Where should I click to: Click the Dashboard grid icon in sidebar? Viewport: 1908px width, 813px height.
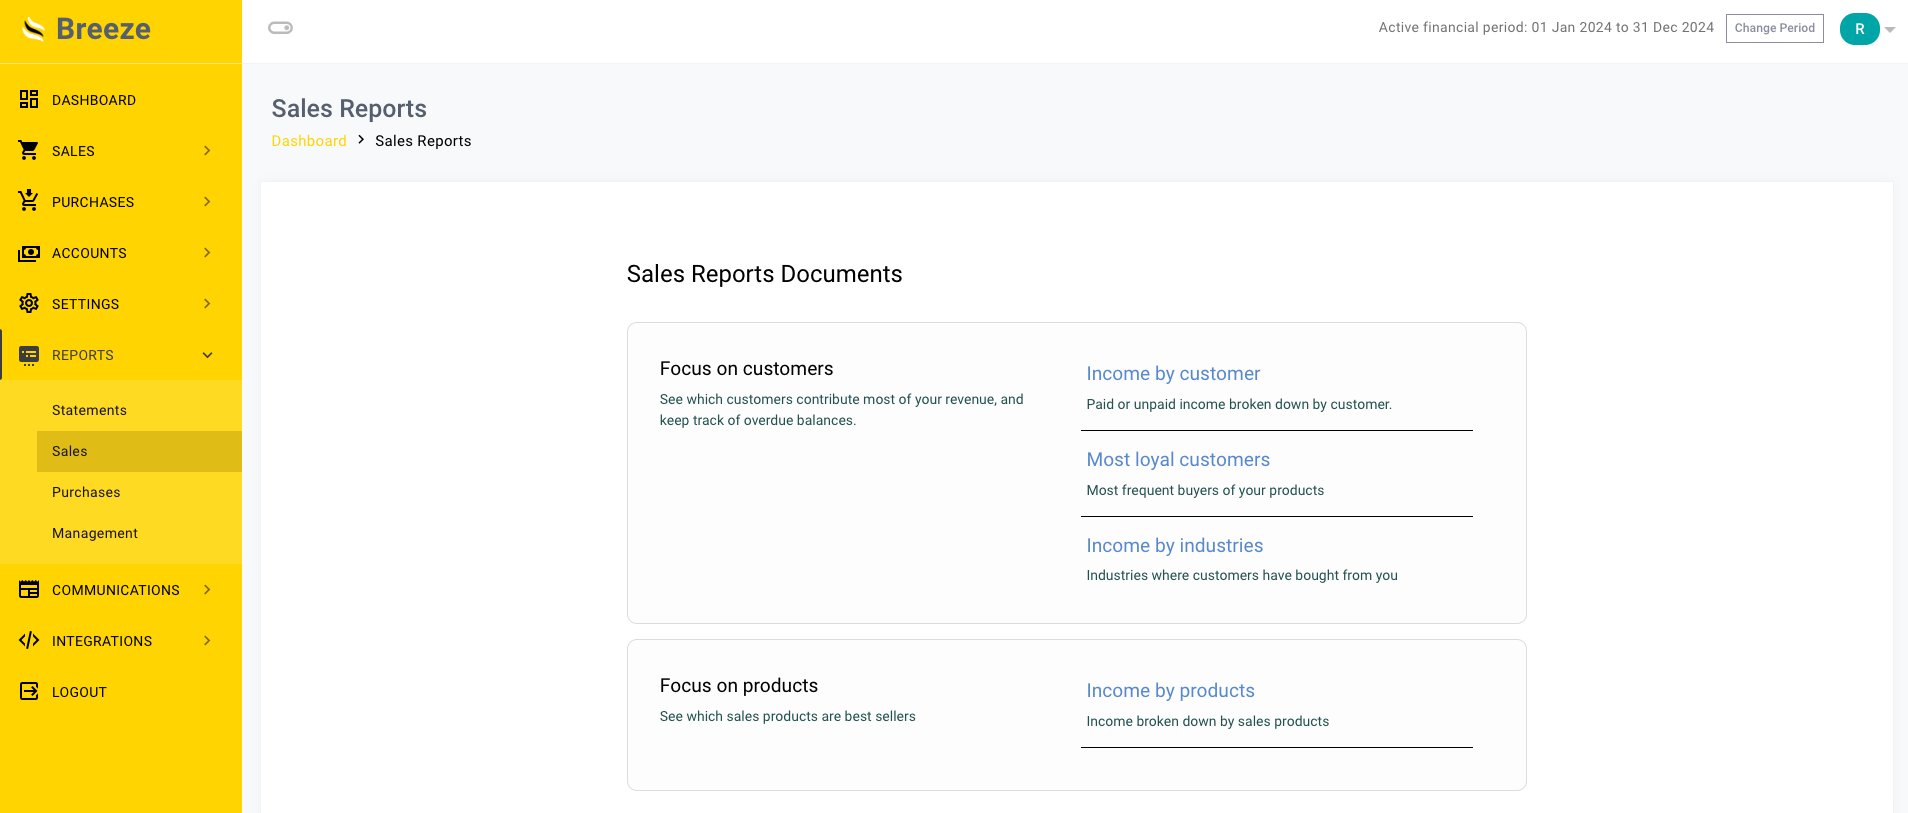pyautogui.click(x=29, y=100)
